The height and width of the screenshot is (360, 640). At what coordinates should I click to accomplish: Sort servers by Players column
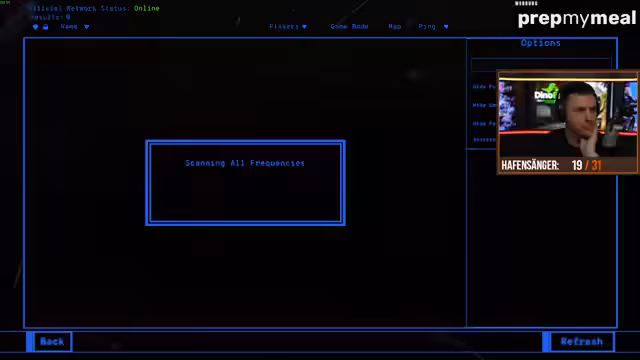pos(284,27)
